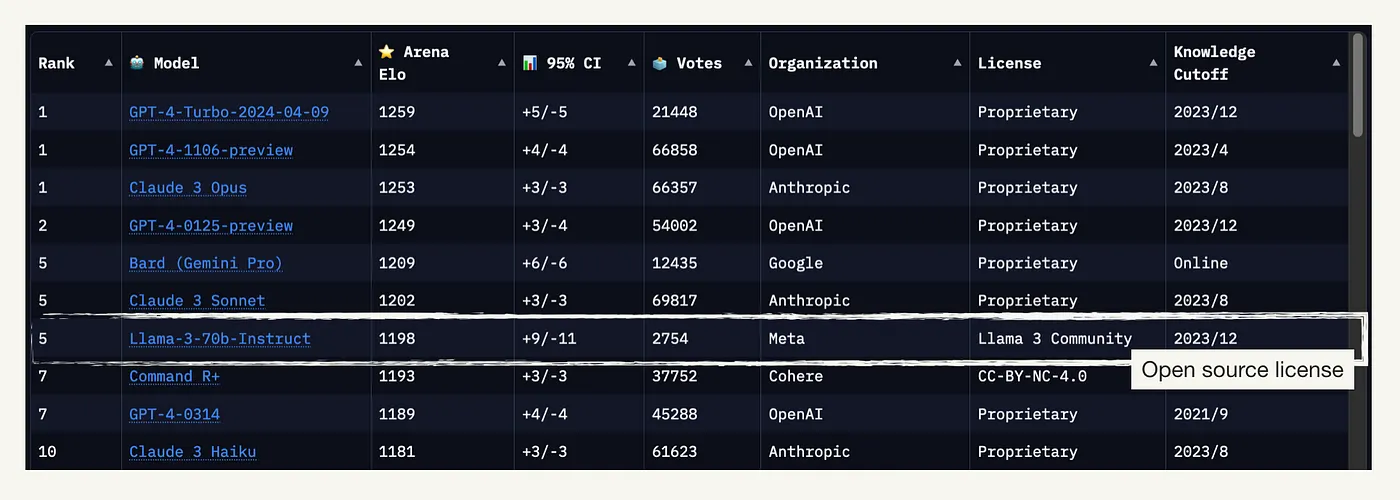Open GPT-4-0125-preview link
This screenshot has height=500, width=1400.
tap(211, 226)
